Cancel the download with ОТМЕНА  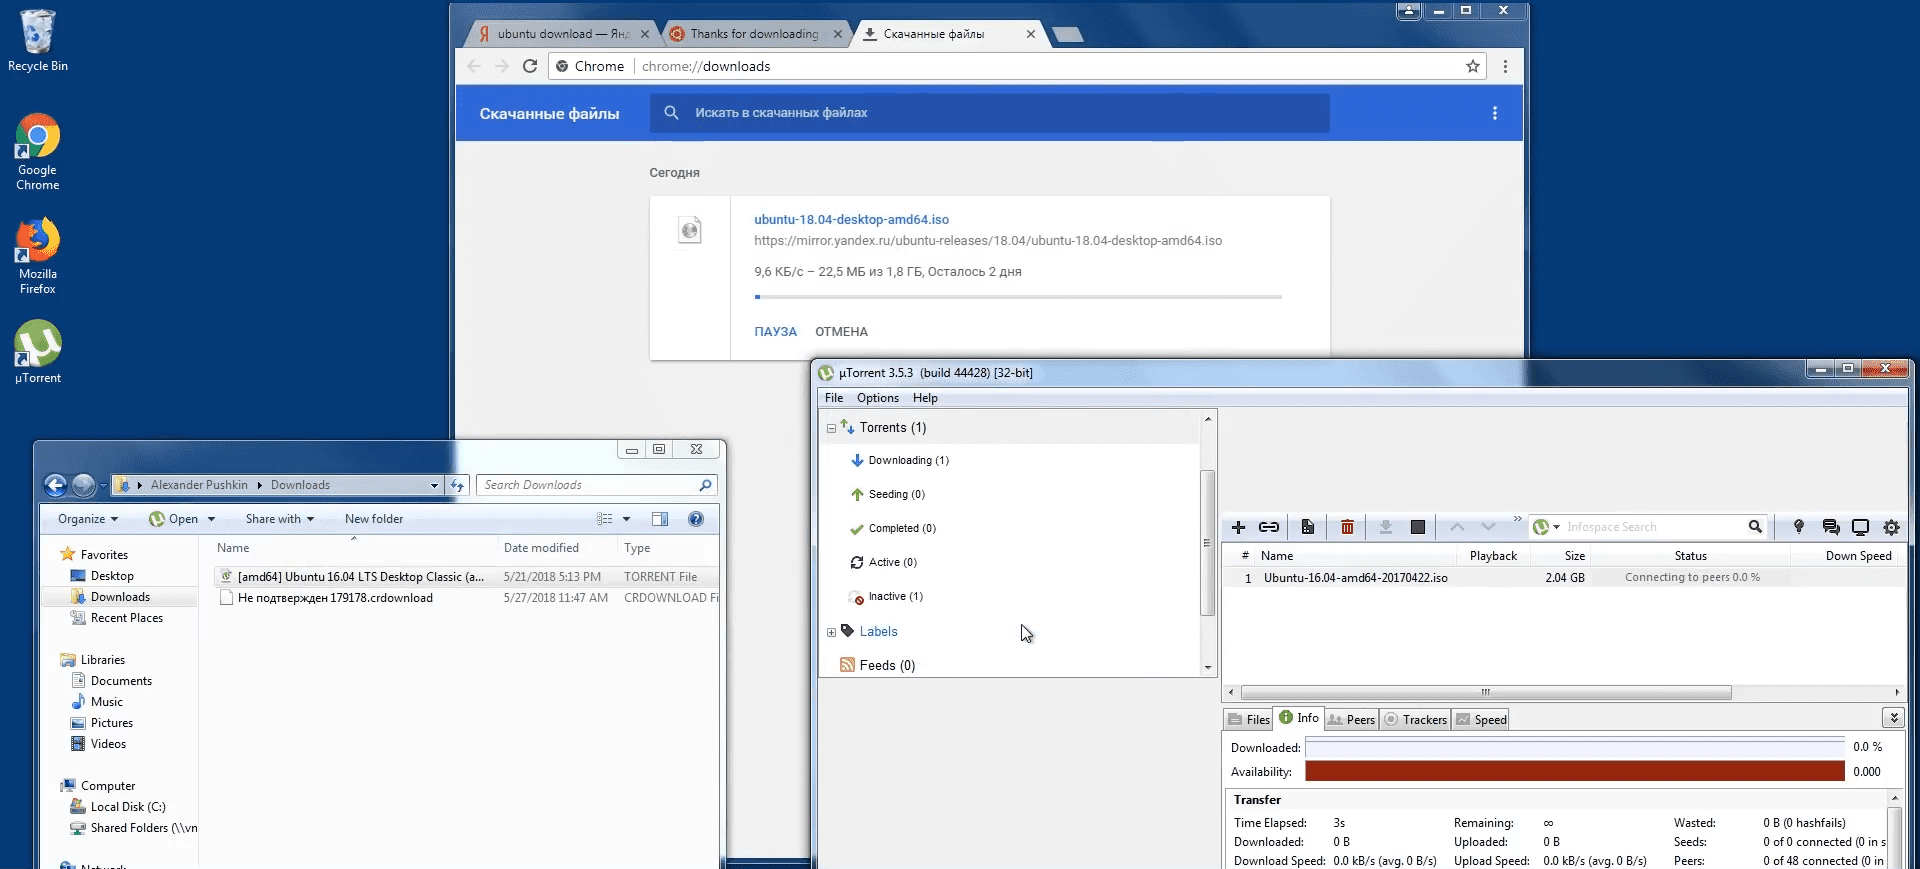coord(841,332)
